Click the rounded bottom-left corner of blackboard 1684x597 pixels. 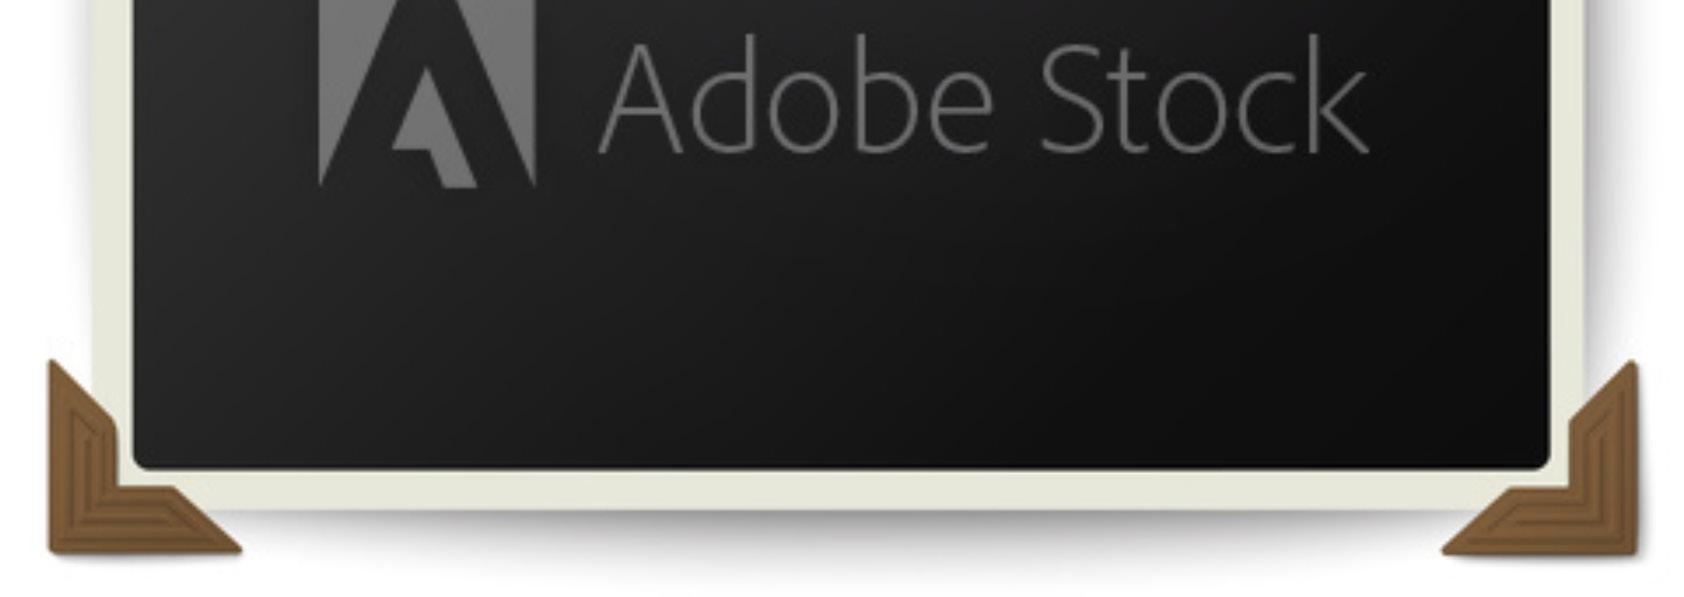pos(142,460)
